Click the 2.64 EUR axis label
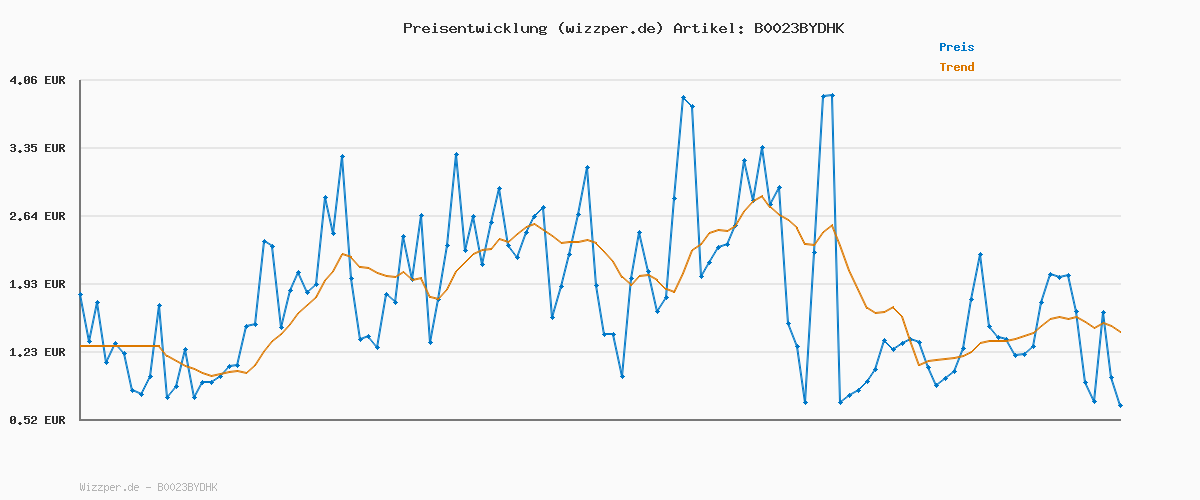Viewport: 1200px width, 500px height. coord(37,216)
